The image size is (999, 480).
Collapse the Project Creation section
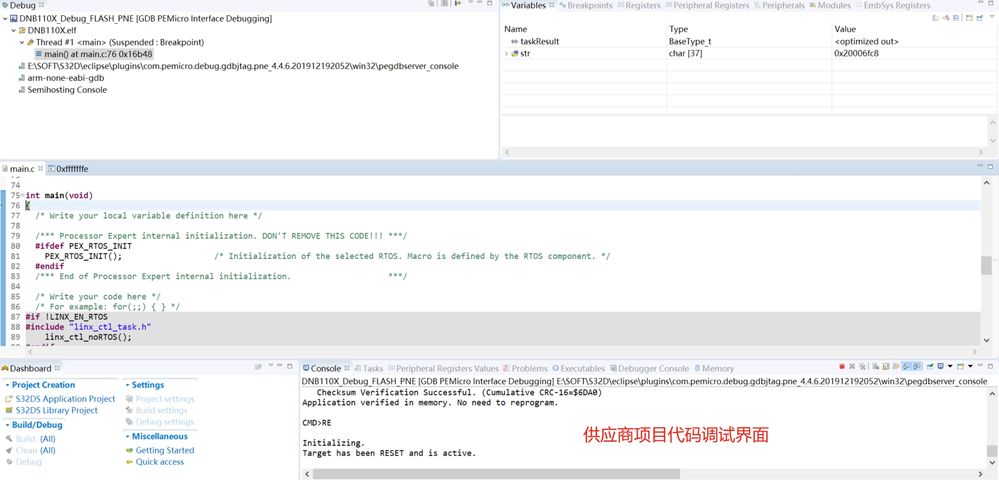click(x=7, y=385)
